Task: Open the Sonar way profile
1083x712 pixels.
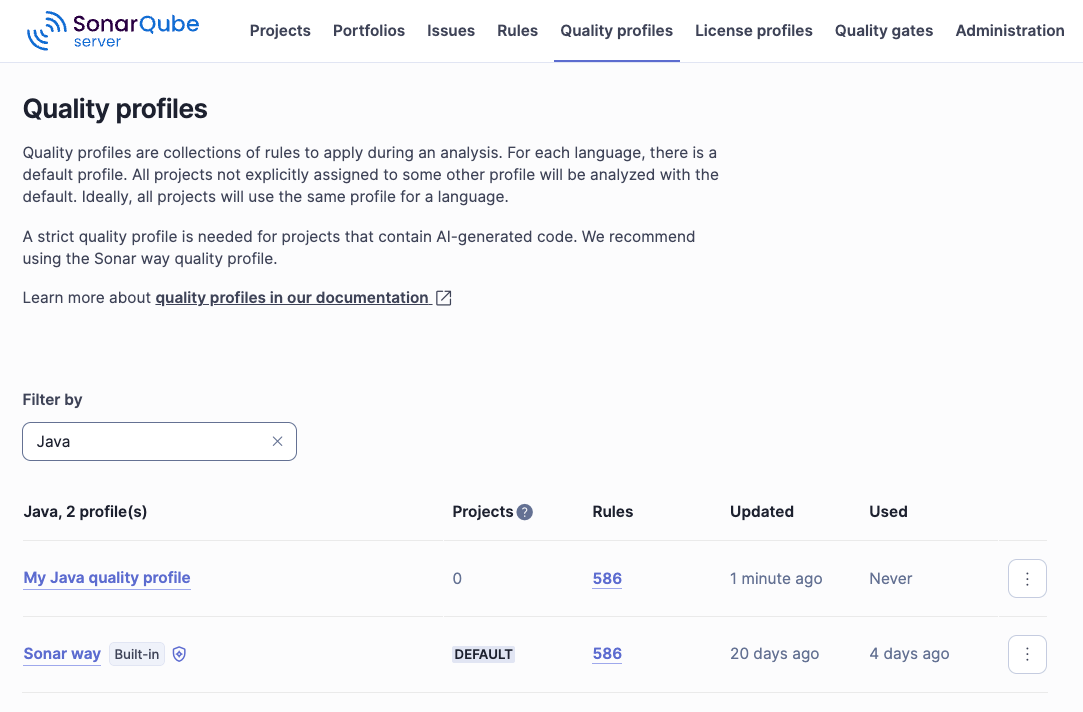Action: point(62,653)
